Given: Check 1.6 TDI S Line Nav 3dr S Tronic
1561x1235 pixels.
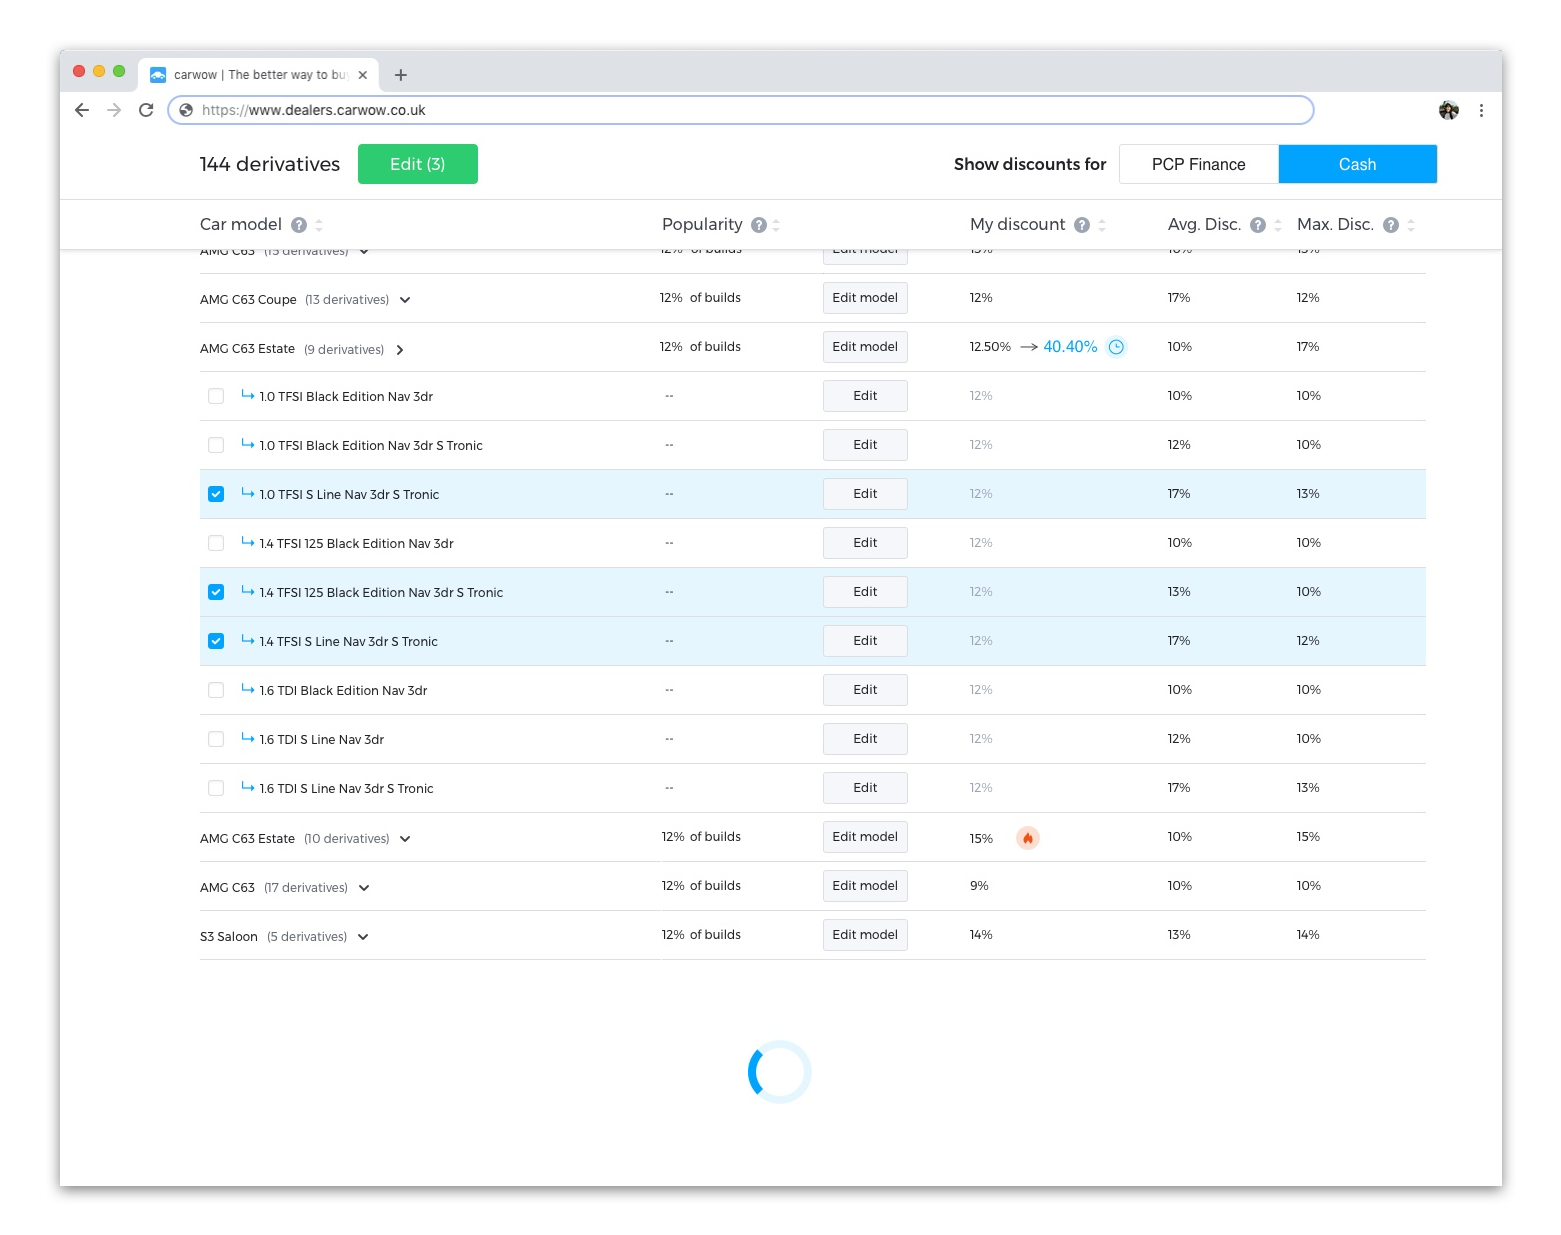Looking at the screenshot, I should 216,788.
